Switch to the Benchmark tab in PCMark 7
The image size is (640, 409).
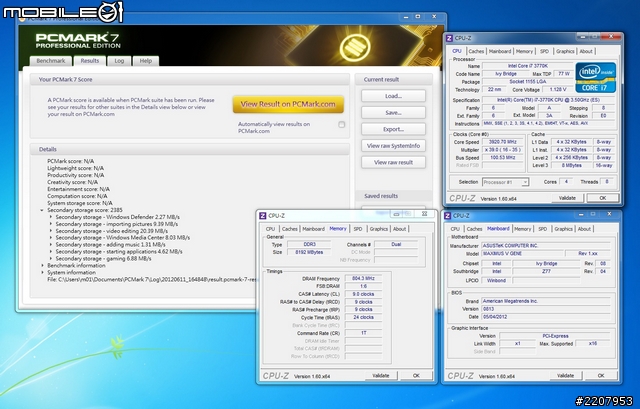coord(51,61)
